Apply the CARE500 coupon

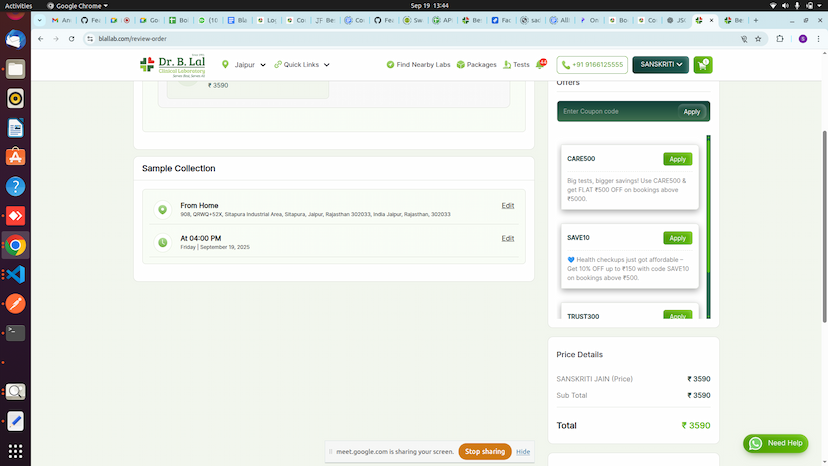[x=677, y=159]
